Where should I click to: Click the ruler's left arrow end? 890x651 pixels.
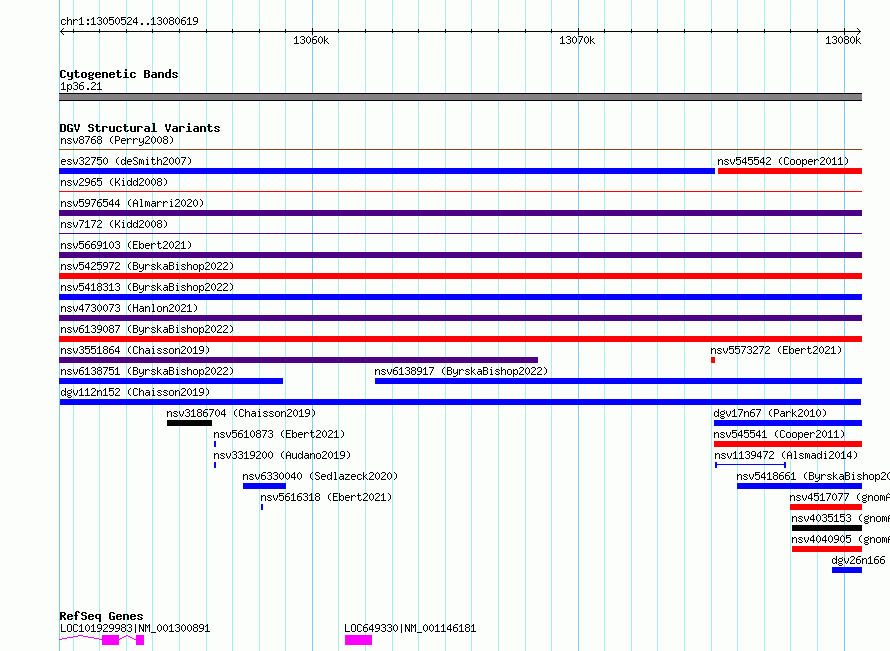click(x=62, y=32)
